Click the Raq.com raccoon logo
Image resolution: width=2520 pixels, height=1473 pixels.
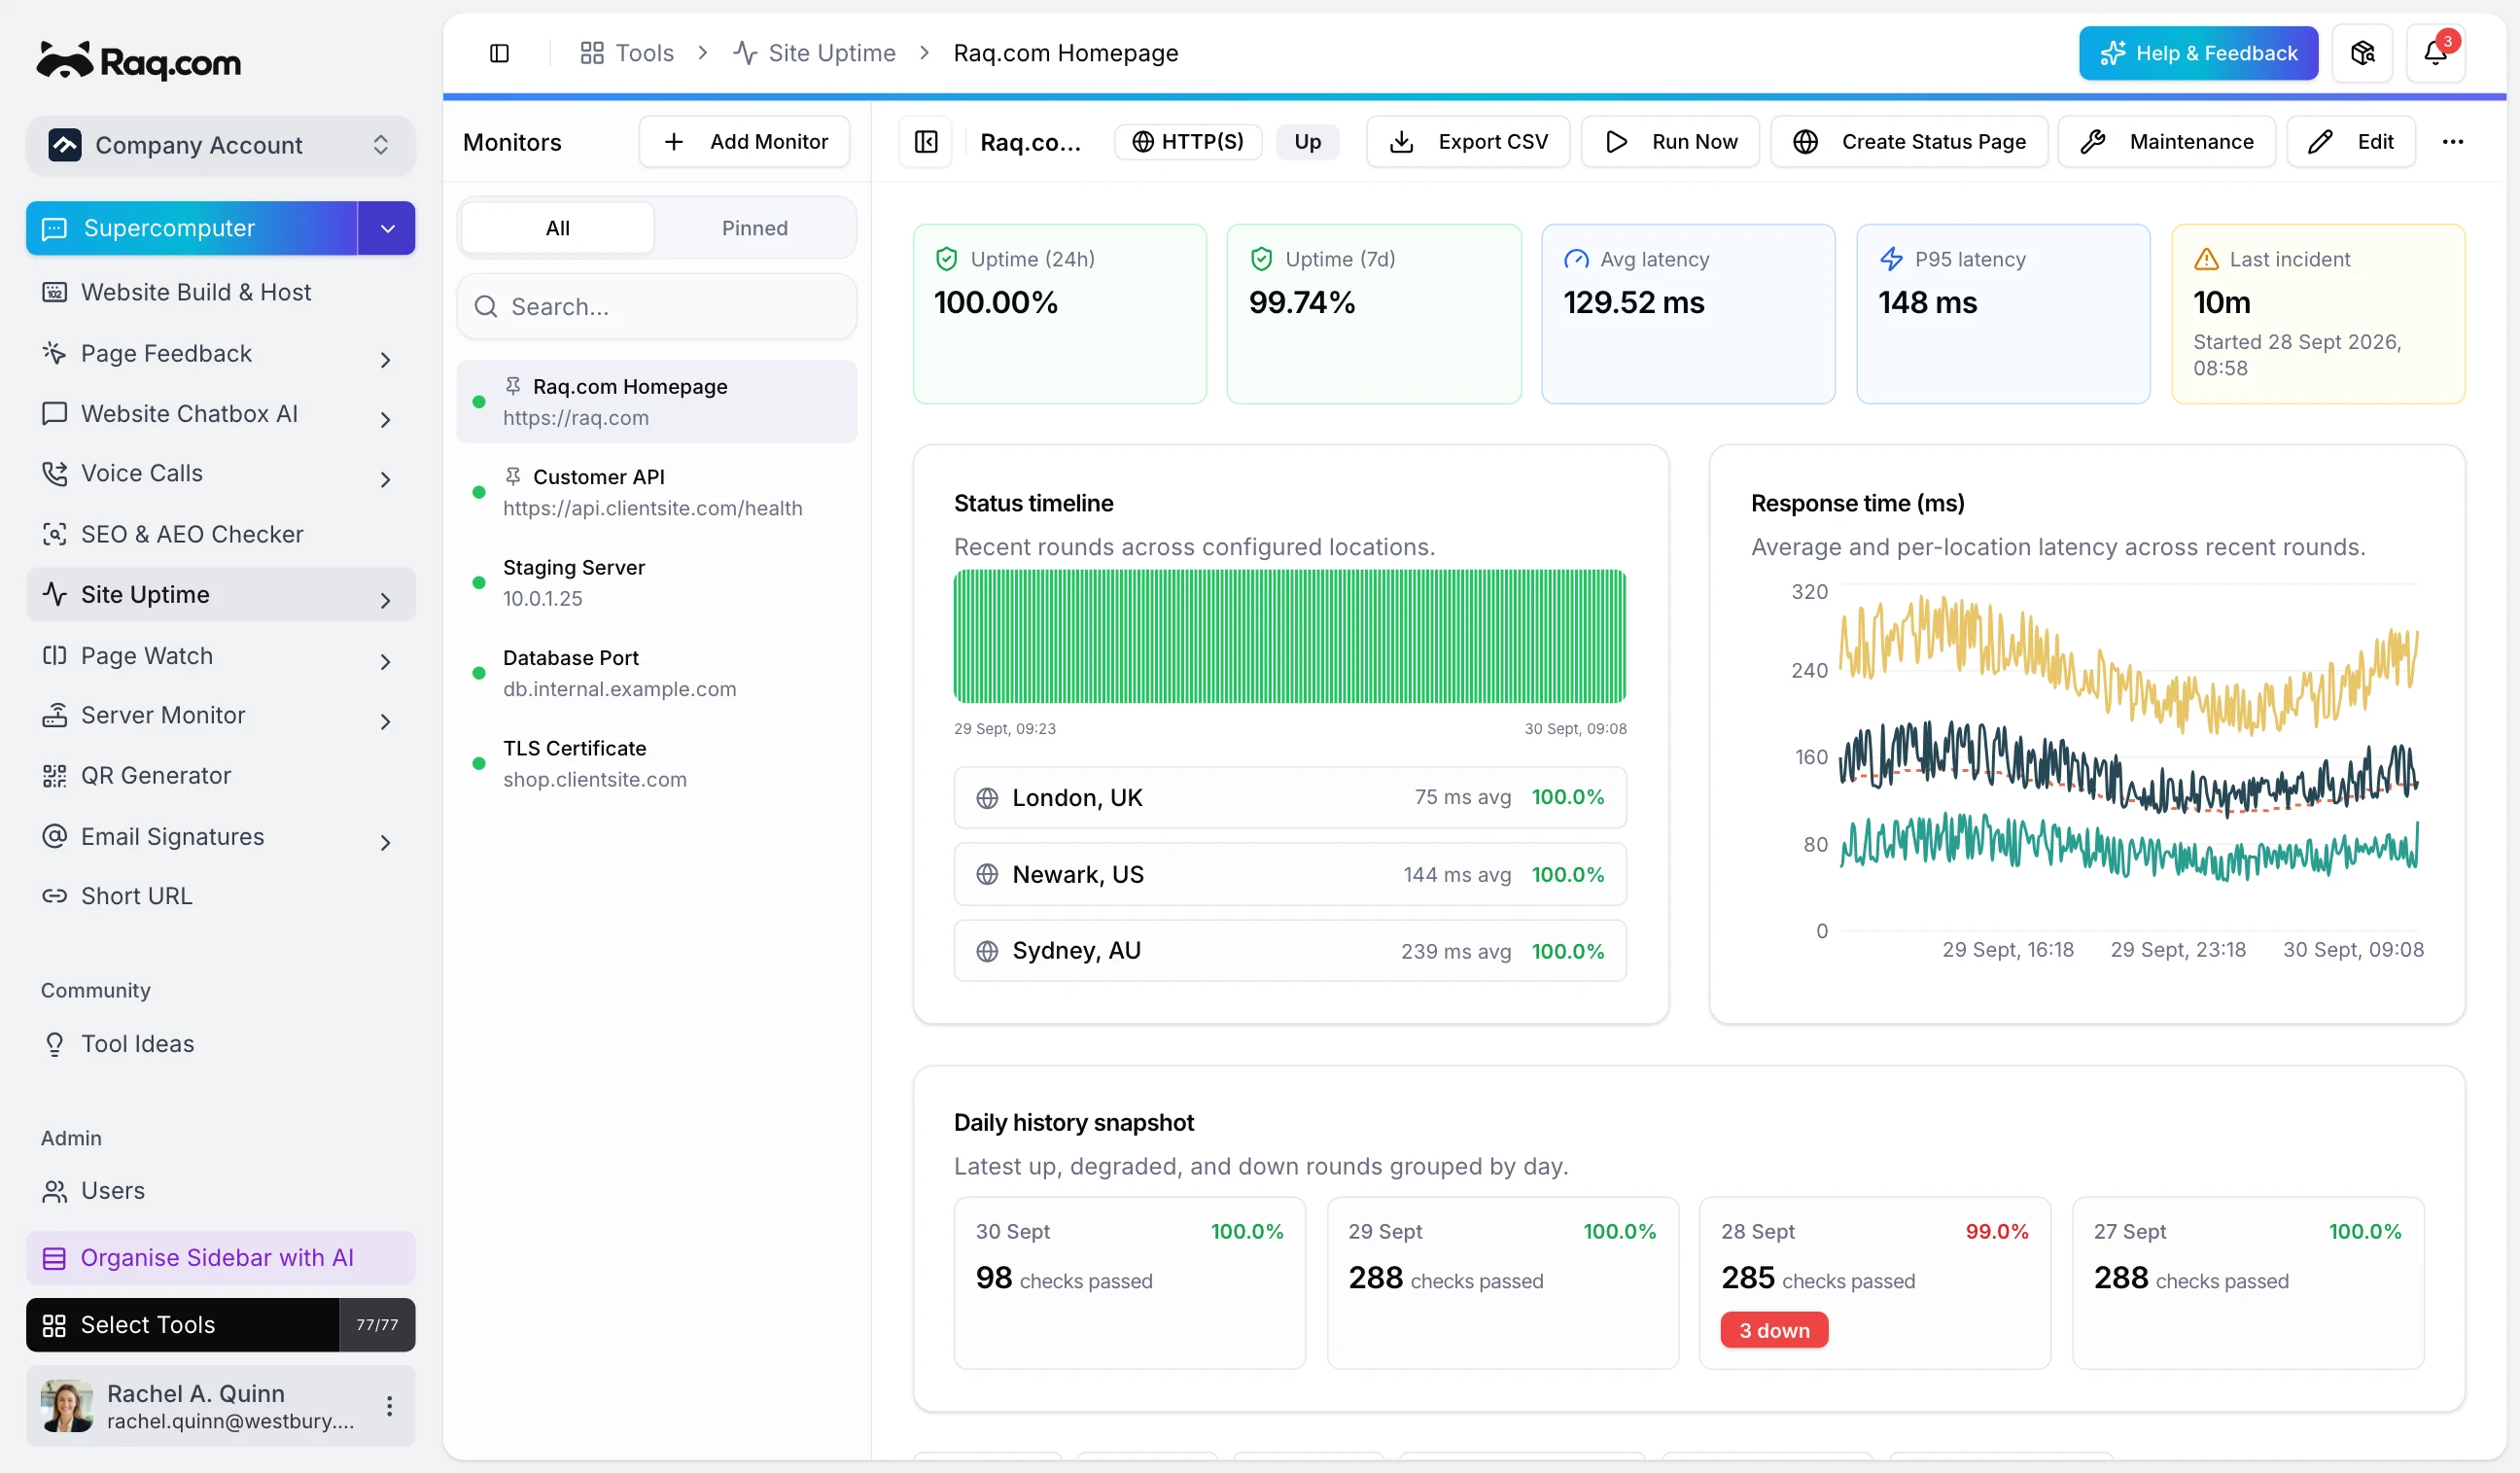(x=139, y=61)
